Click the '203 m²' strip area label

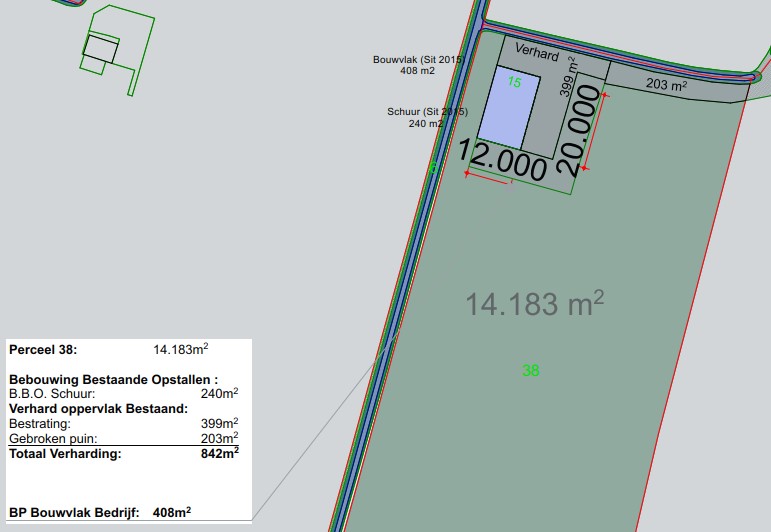point(666,85)
